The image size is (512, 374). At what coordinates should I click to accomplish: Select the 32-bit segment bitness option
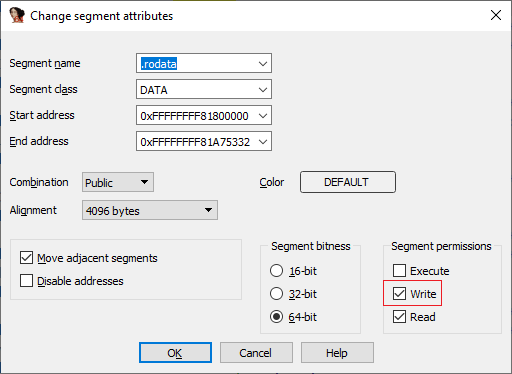pyautogui.click(x=276, y=294)
